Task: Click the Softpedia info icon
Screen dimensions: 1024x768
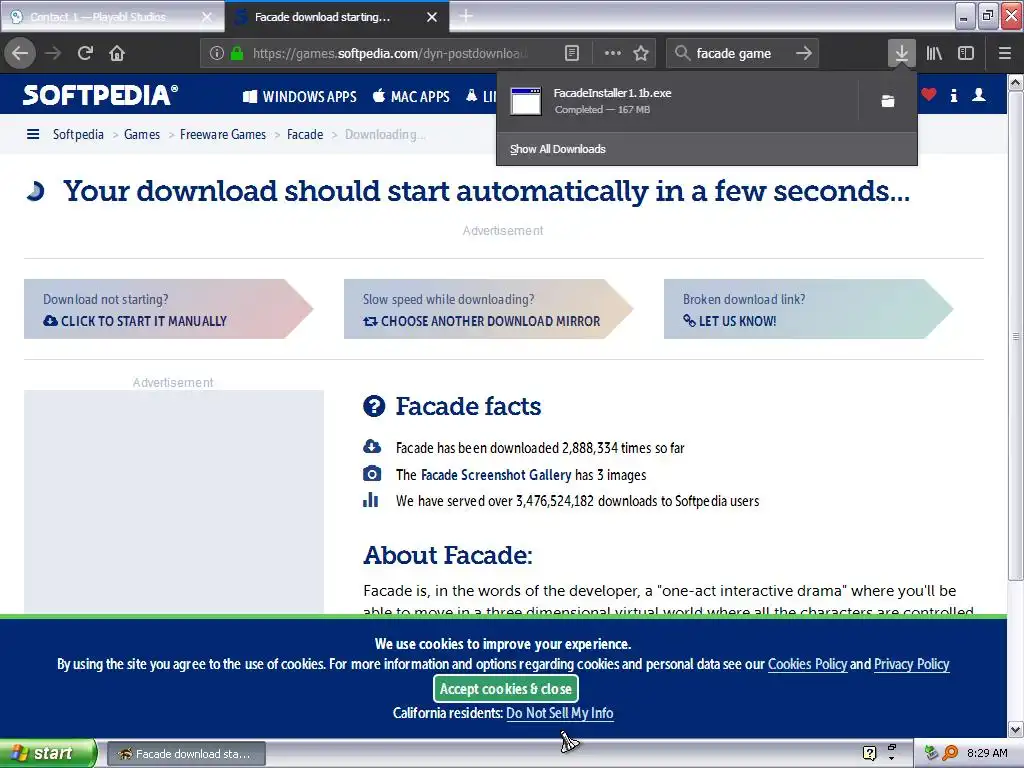Action: 953,95
